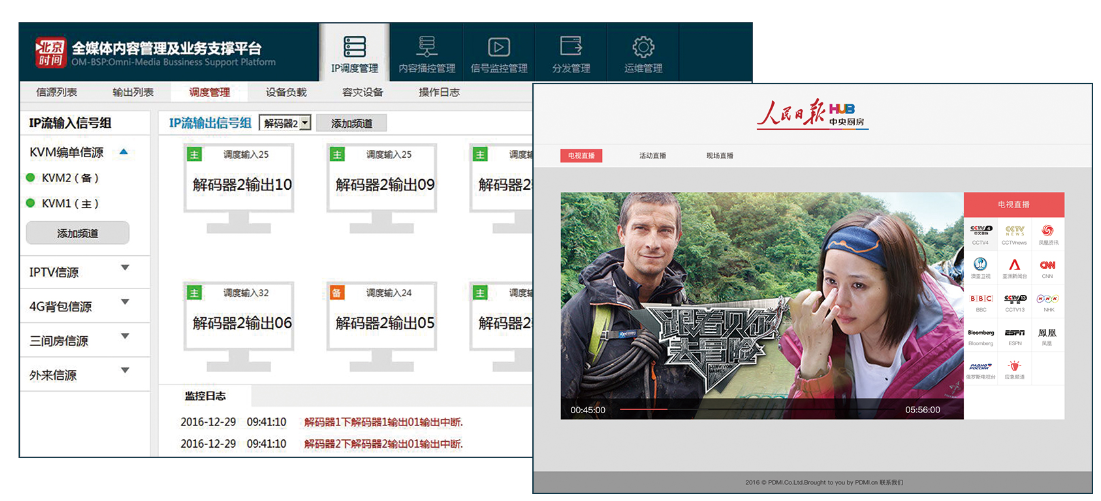The width and height of the screenshot is (1101, 501).
Task: Select the KVM2 (备) source
Action: [x=69, y=178]
